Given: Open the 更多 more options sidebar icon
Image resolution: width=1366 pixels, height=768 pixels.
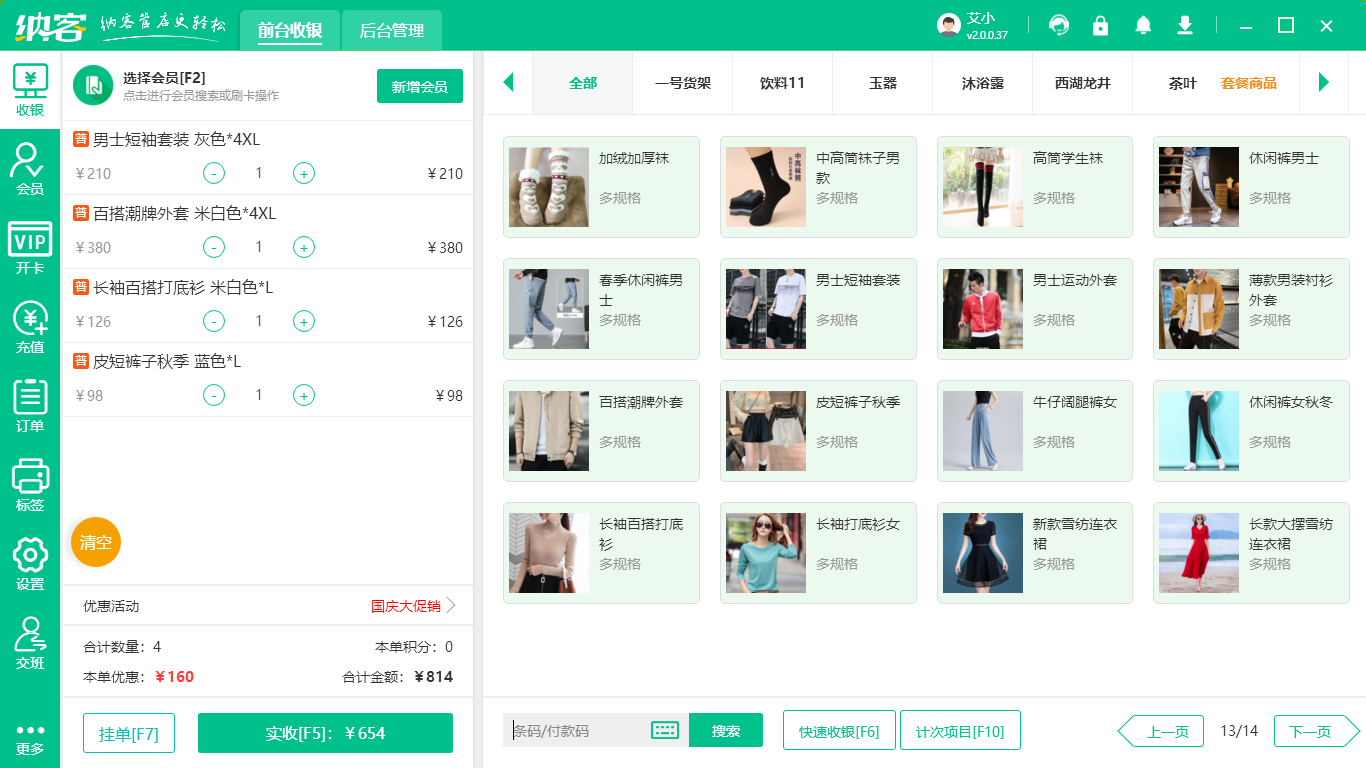Looking at the screenshot, I should (30, 739).
